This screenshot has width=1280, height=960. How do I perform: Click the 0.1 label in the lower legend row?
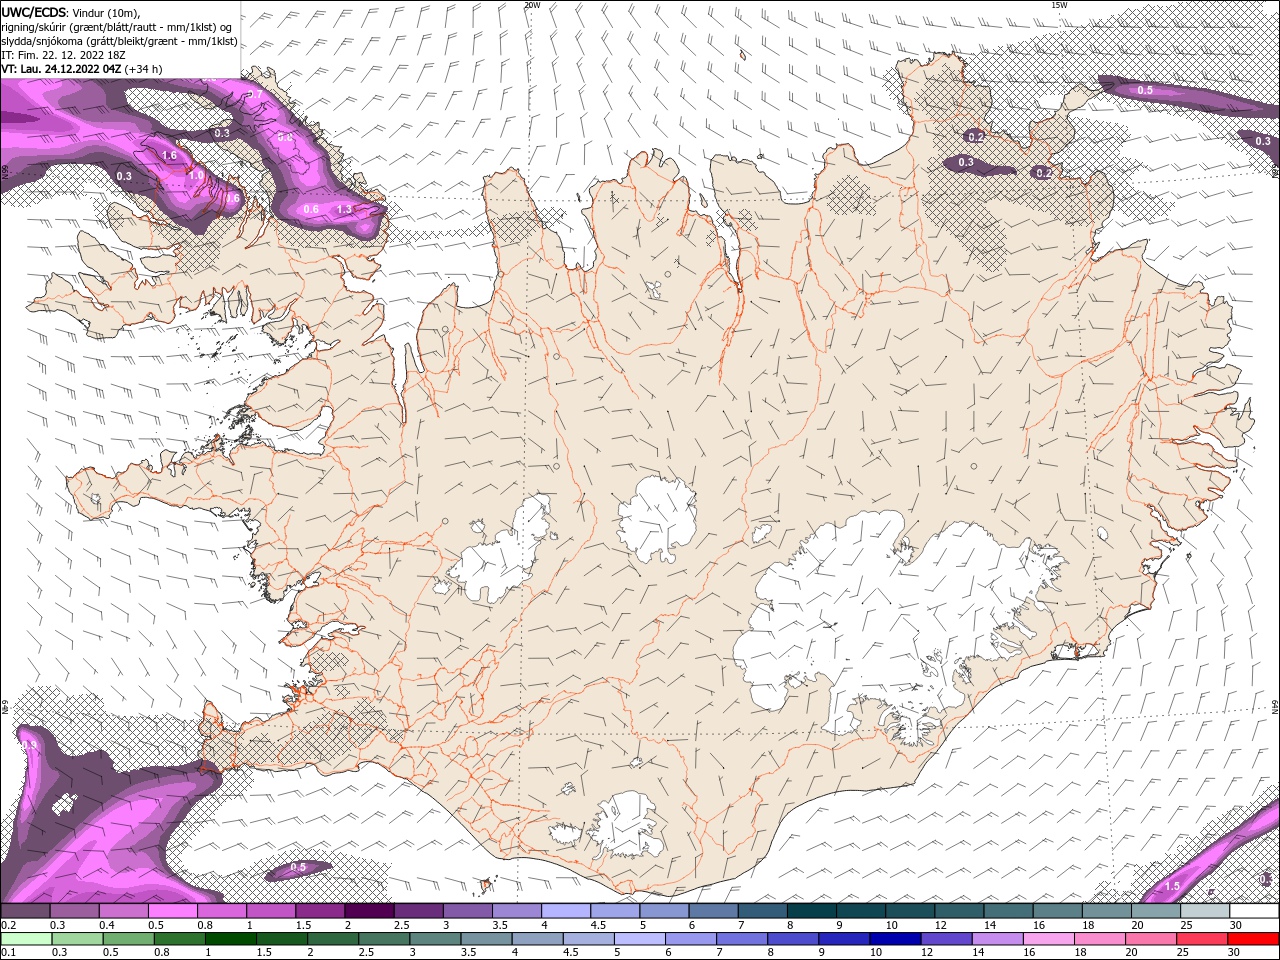[8, 952]
